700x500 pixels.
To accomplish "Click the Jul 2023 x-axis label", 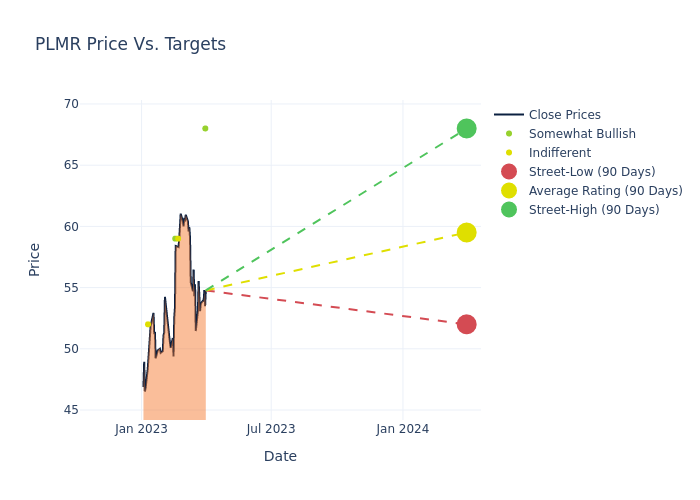I will click(x=271, y=429).
